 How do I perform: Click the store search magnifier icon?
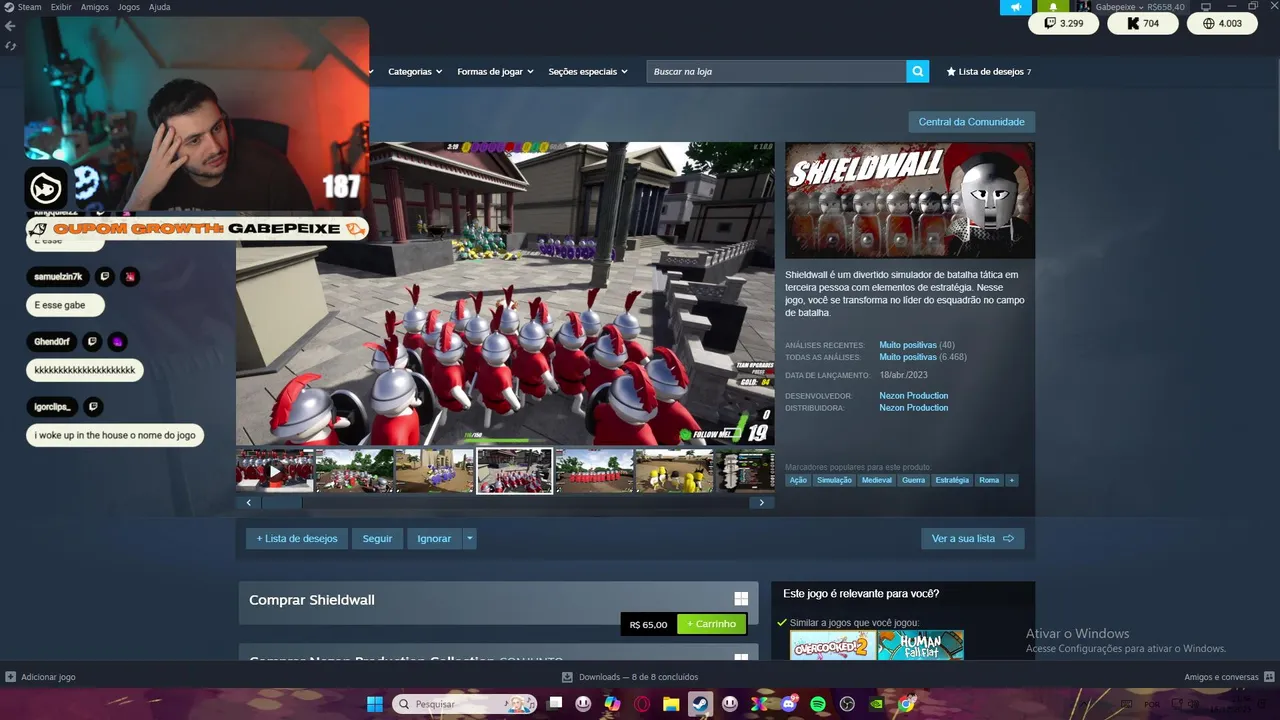pos(918,71)
